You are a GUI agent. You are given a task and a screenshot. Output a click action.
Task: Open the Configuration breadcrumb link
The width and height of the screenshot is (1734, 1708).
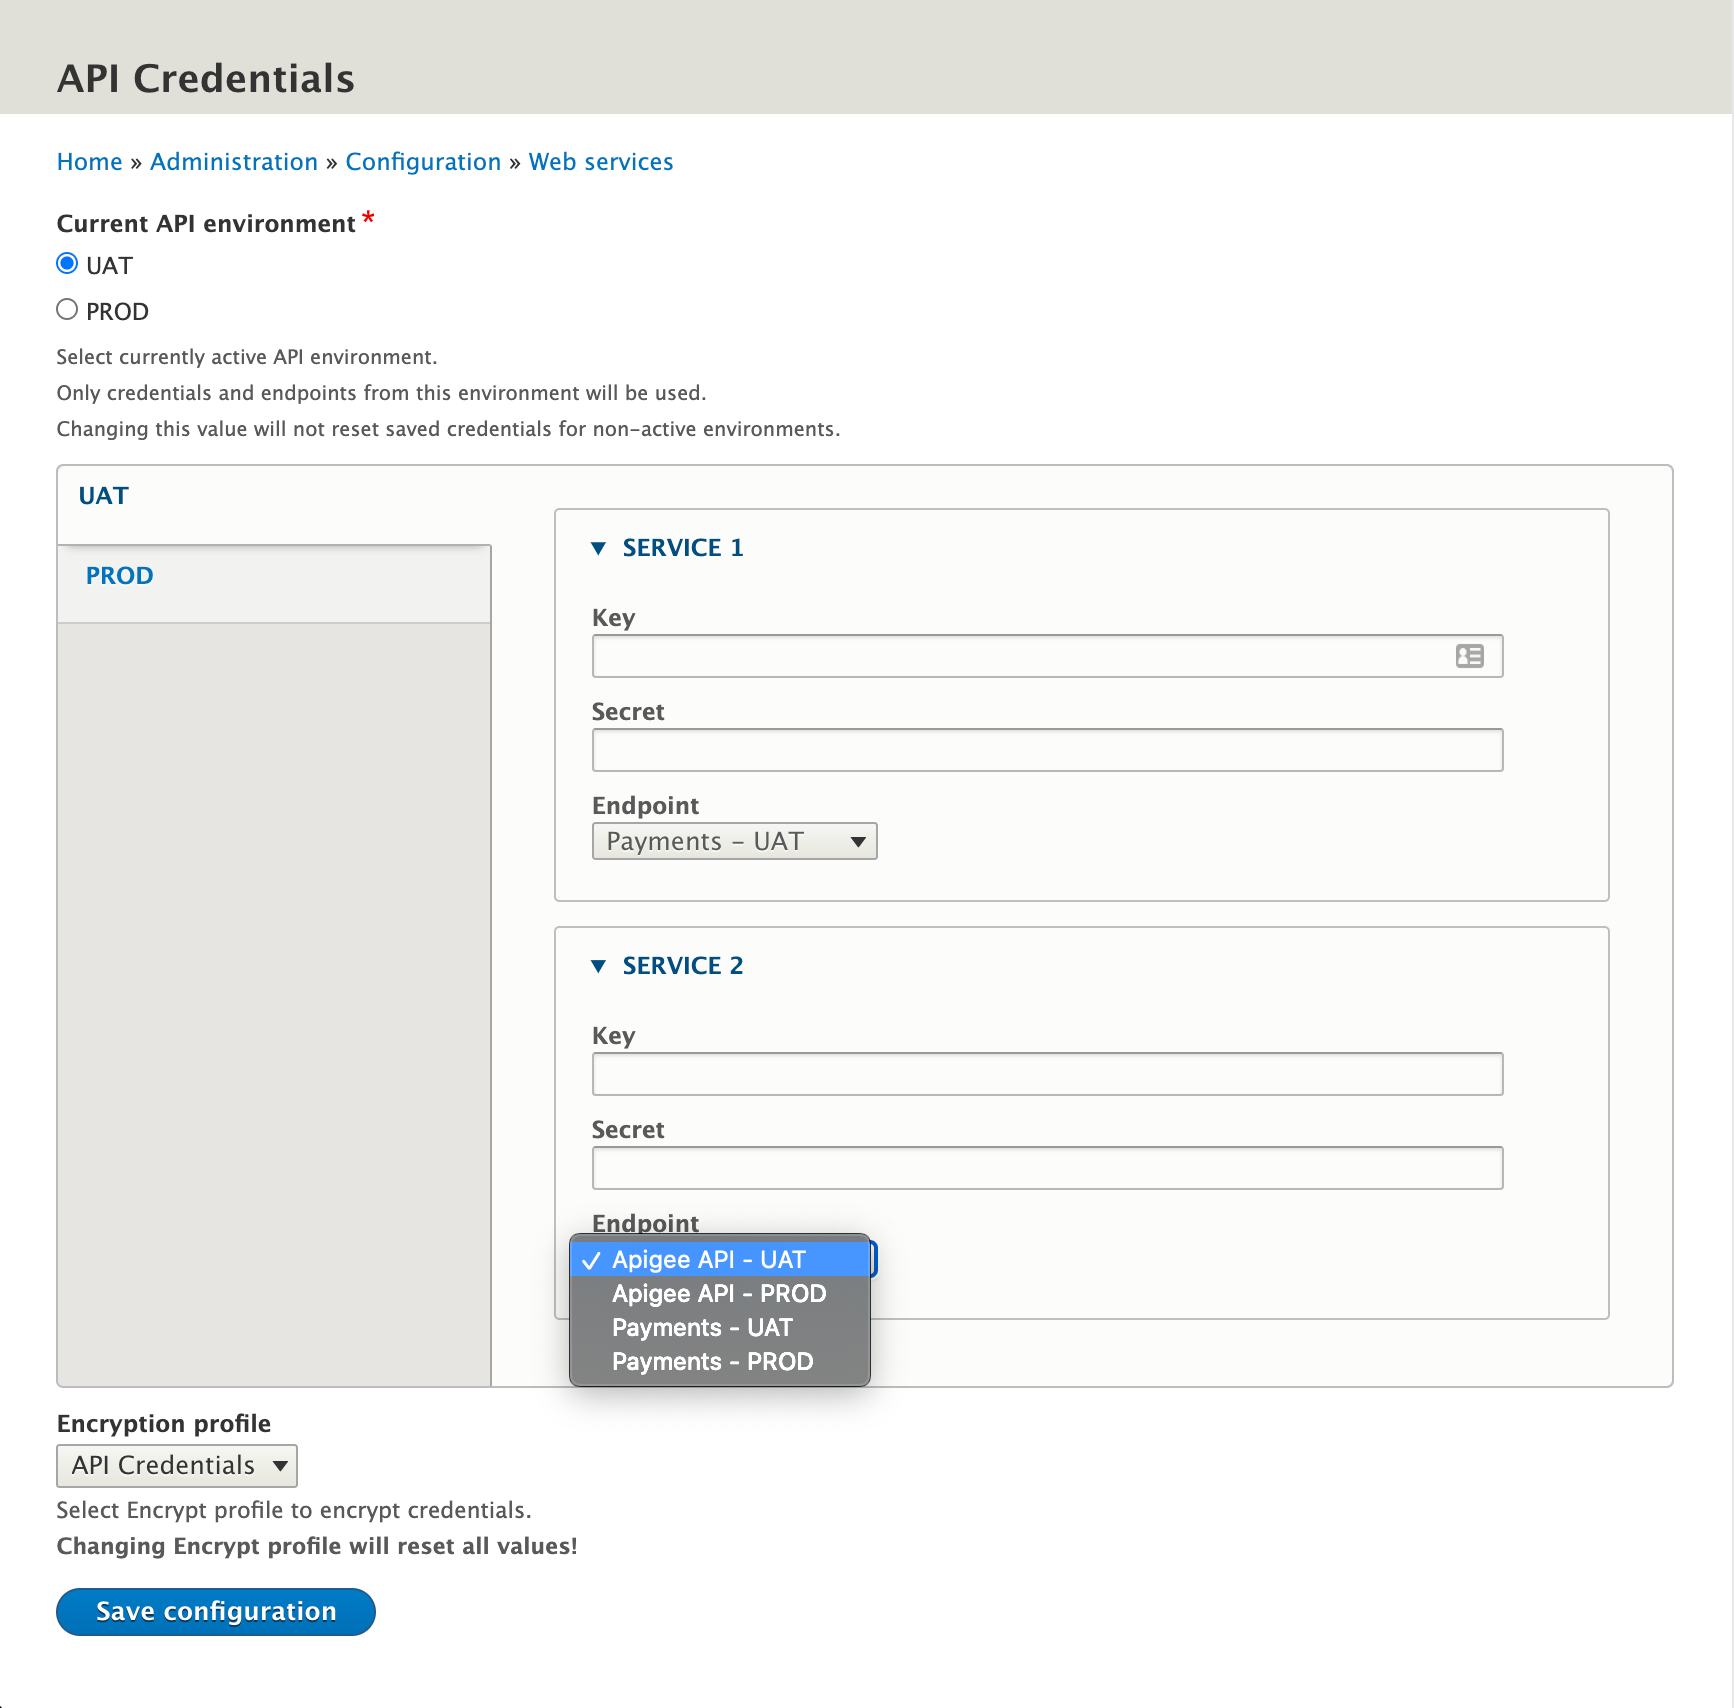coord(423,161)
